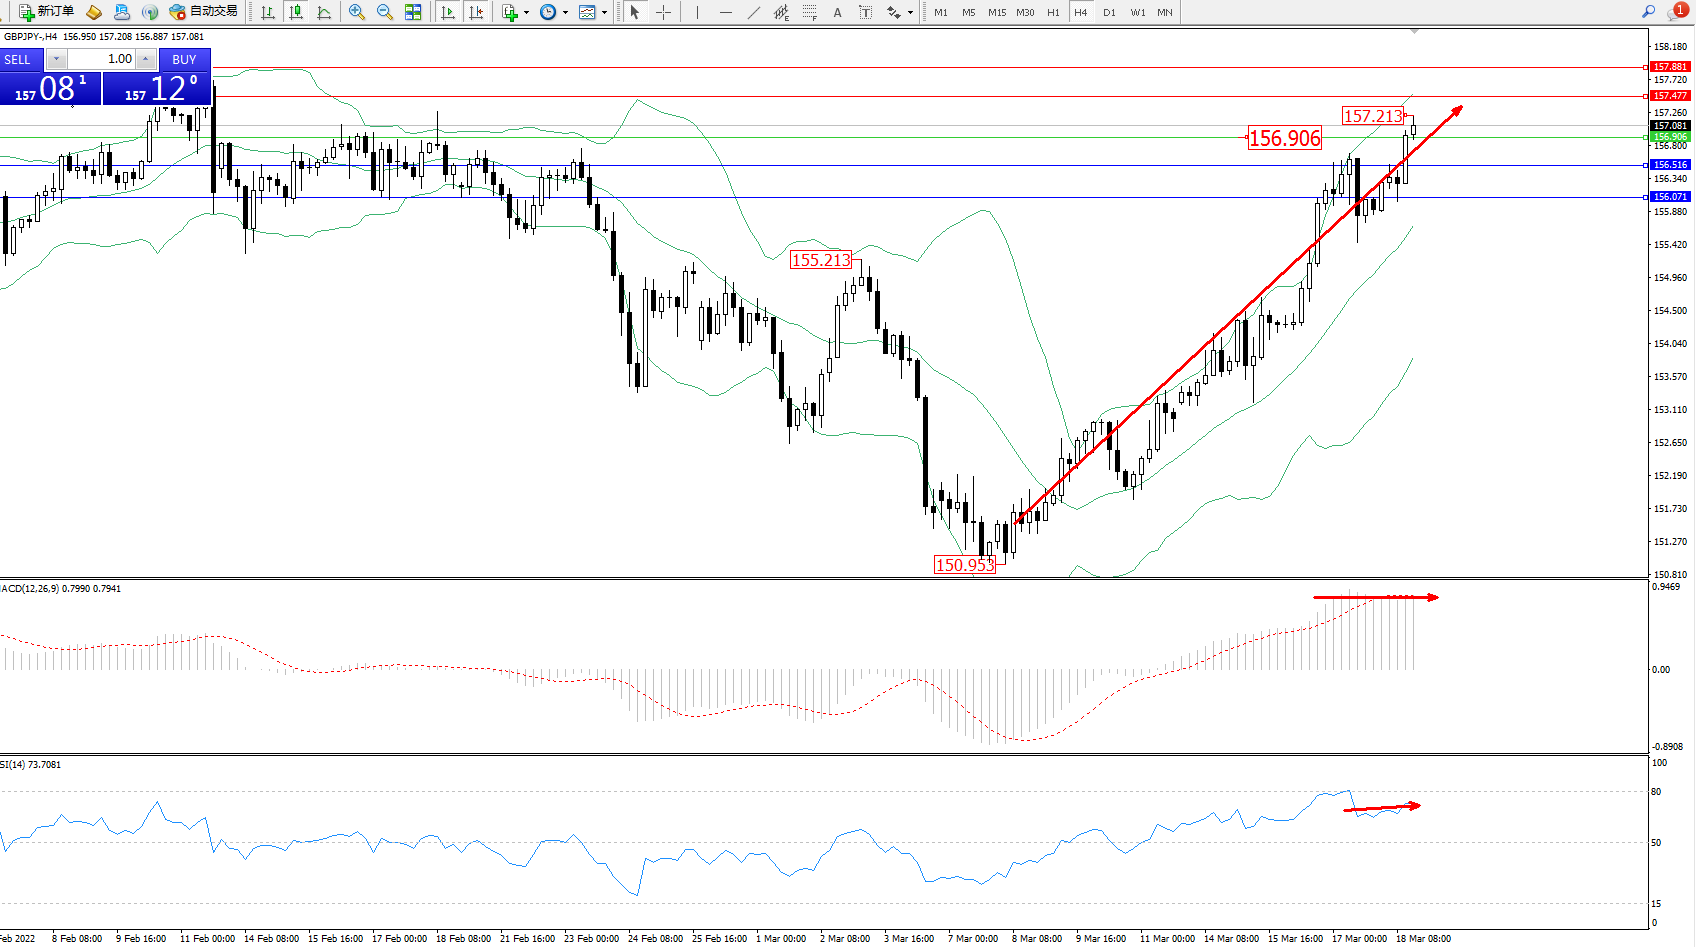Click the Zoom Out magnifier icon
The width and height of the screenshot is (1696, 947).
click(x=384, y=12)
